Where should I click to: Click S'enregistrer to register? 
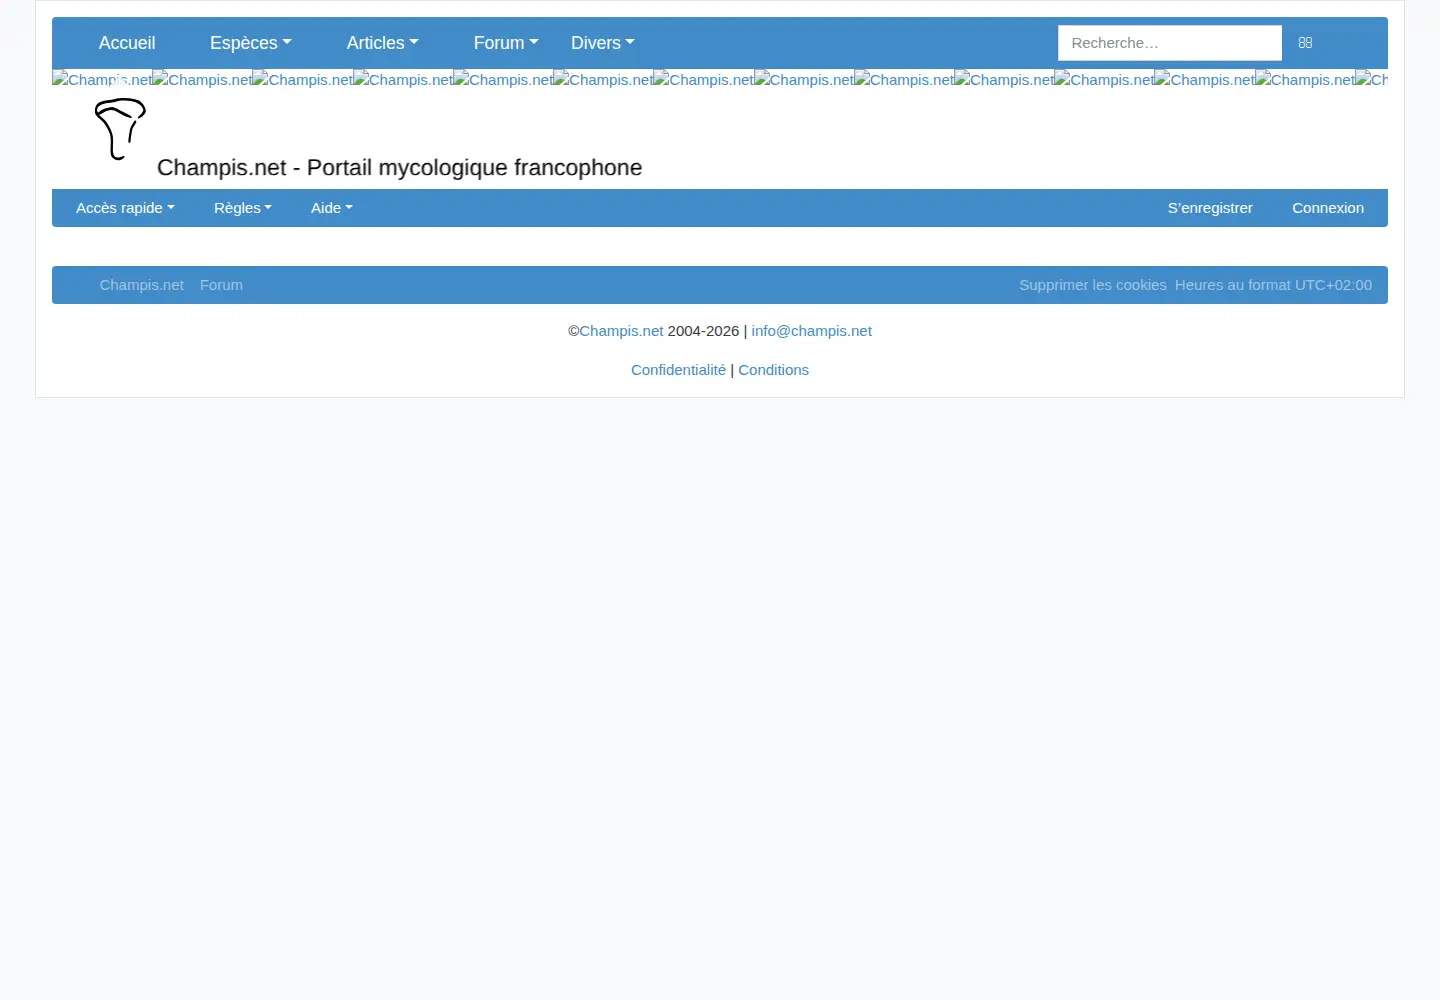(1210, 208)
